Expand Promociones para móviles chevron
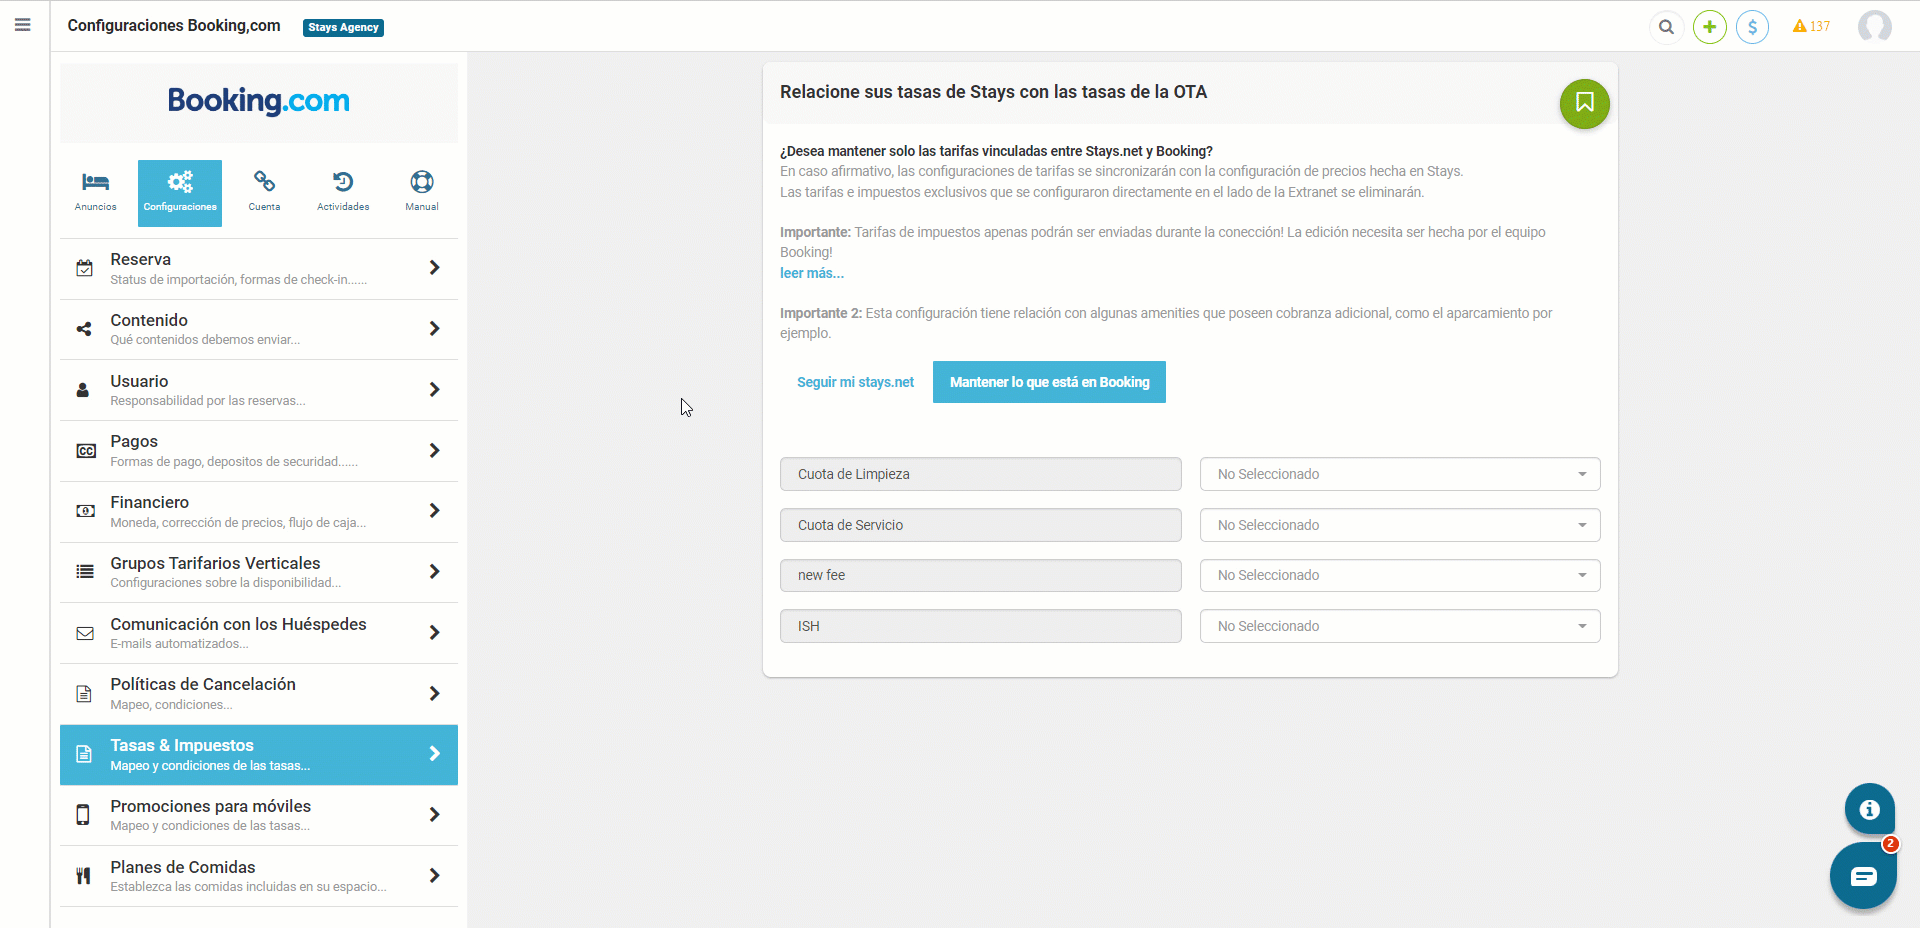1920x928 pixels. point(434,815)
